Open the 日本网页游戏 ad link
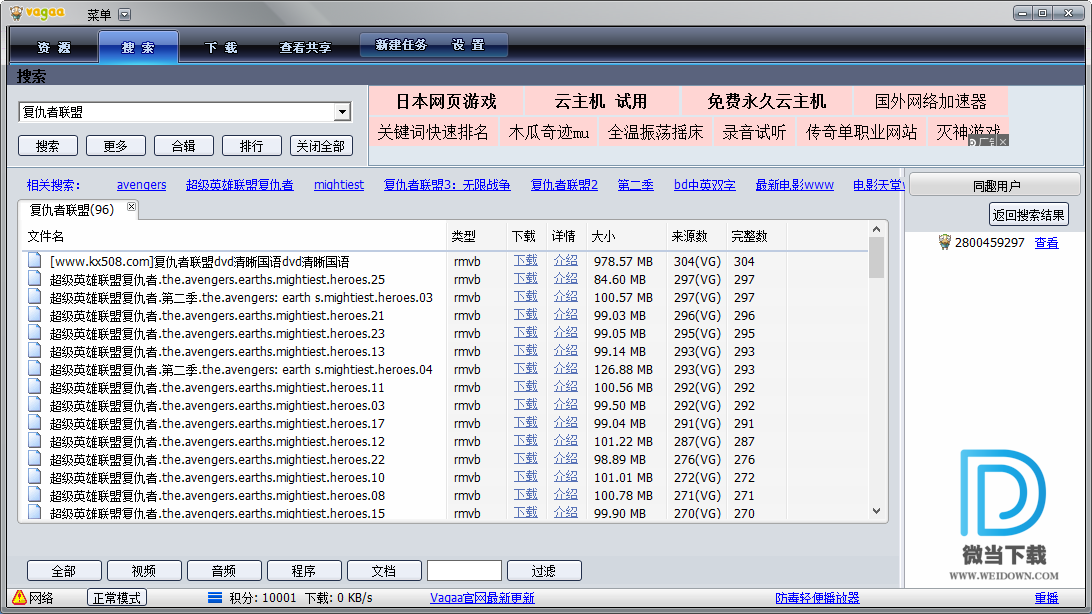 pyautogui.click(x=446, y=102)
